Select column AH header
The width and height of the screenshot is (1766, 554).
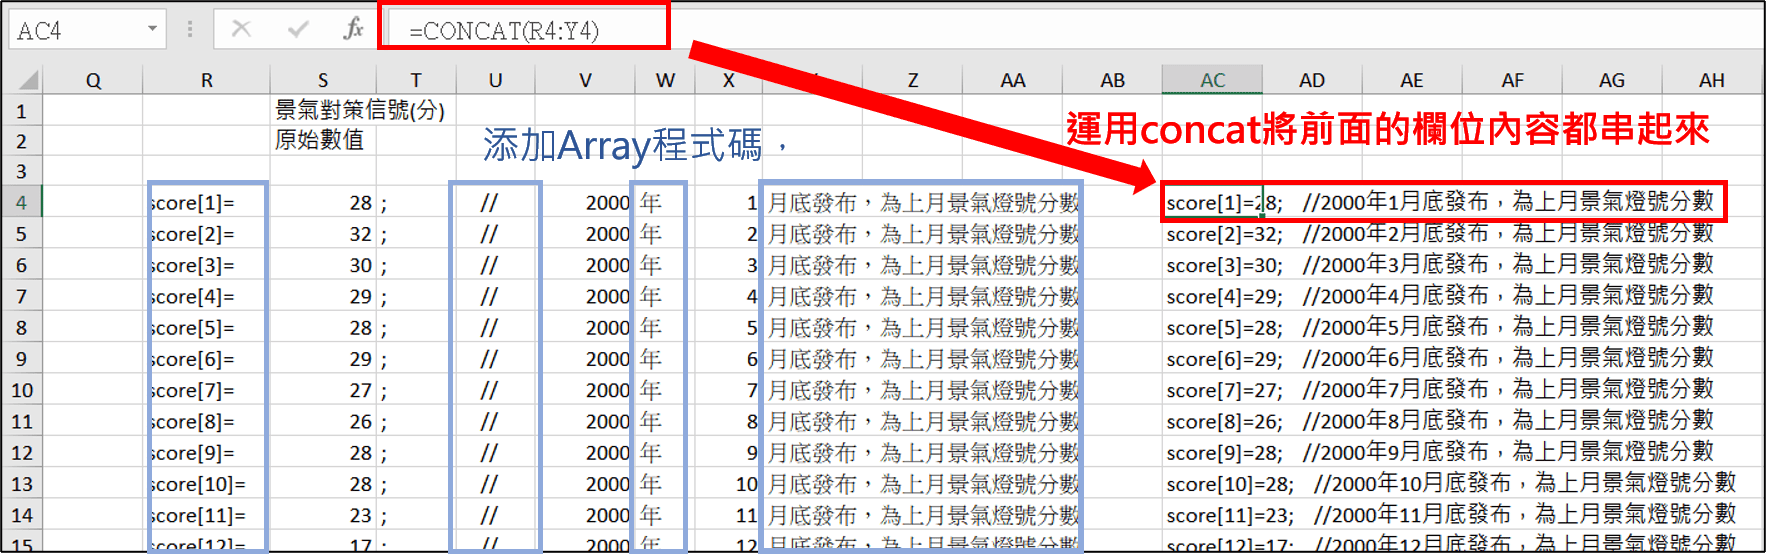click(1711, 80)
